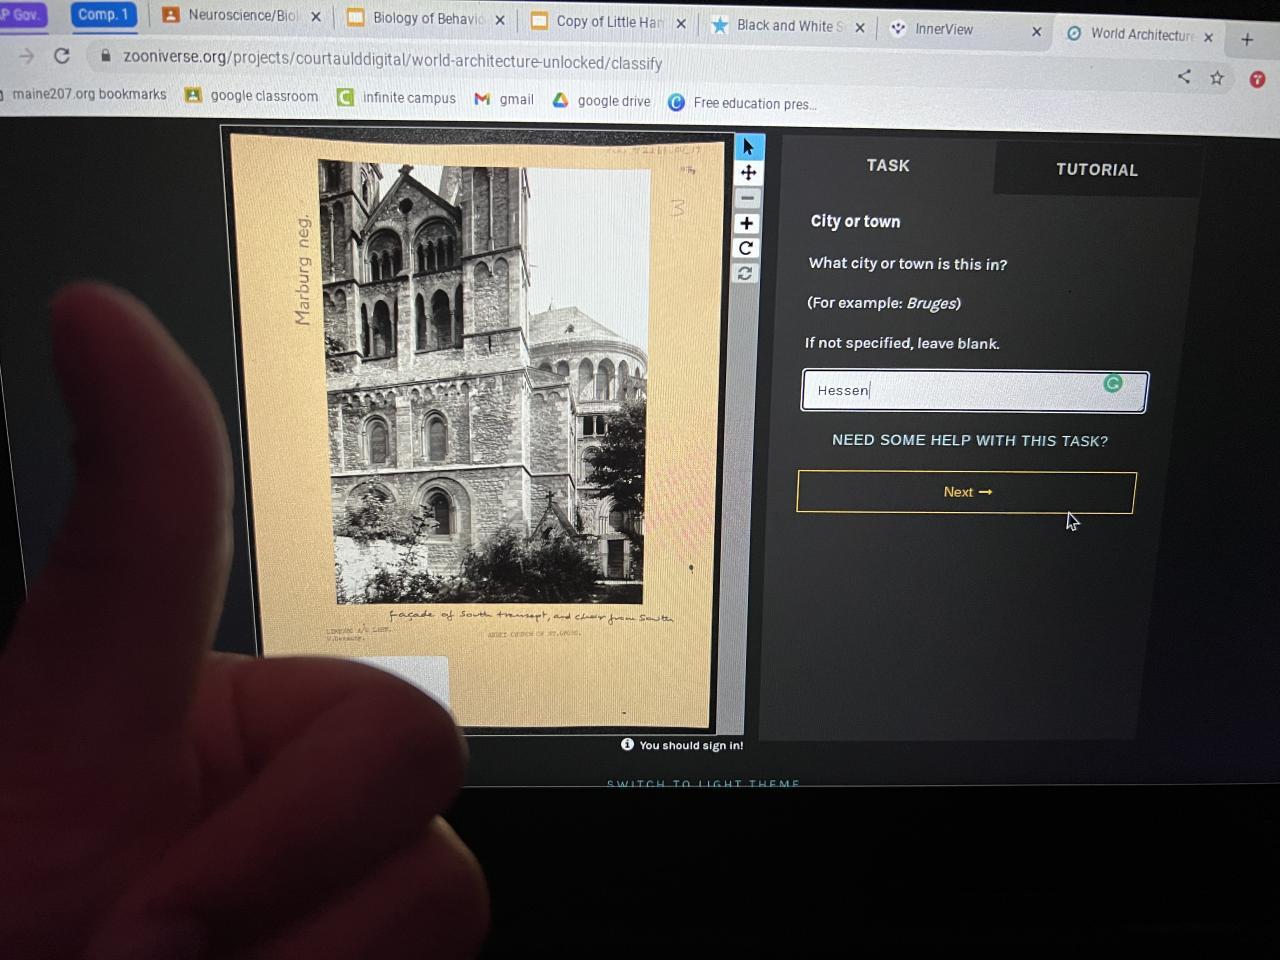Switch to the TASK tab
The height and width of the screenshot is (960, 1280).
coord(888,166)
